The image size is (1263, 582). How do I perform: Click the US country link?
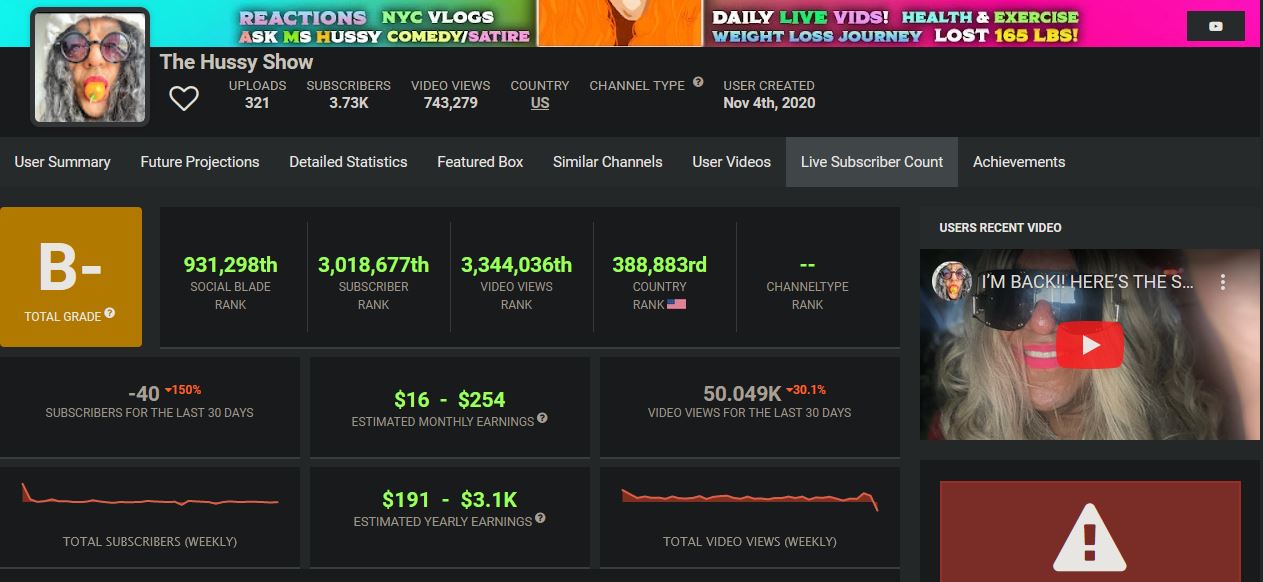540,103
